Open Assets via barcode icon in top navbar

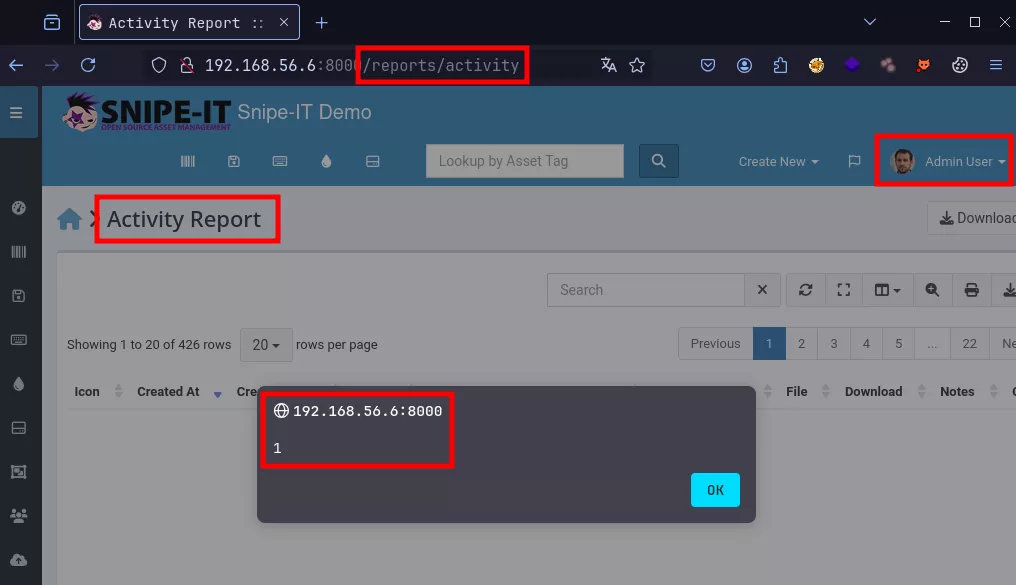coord(187,161)
